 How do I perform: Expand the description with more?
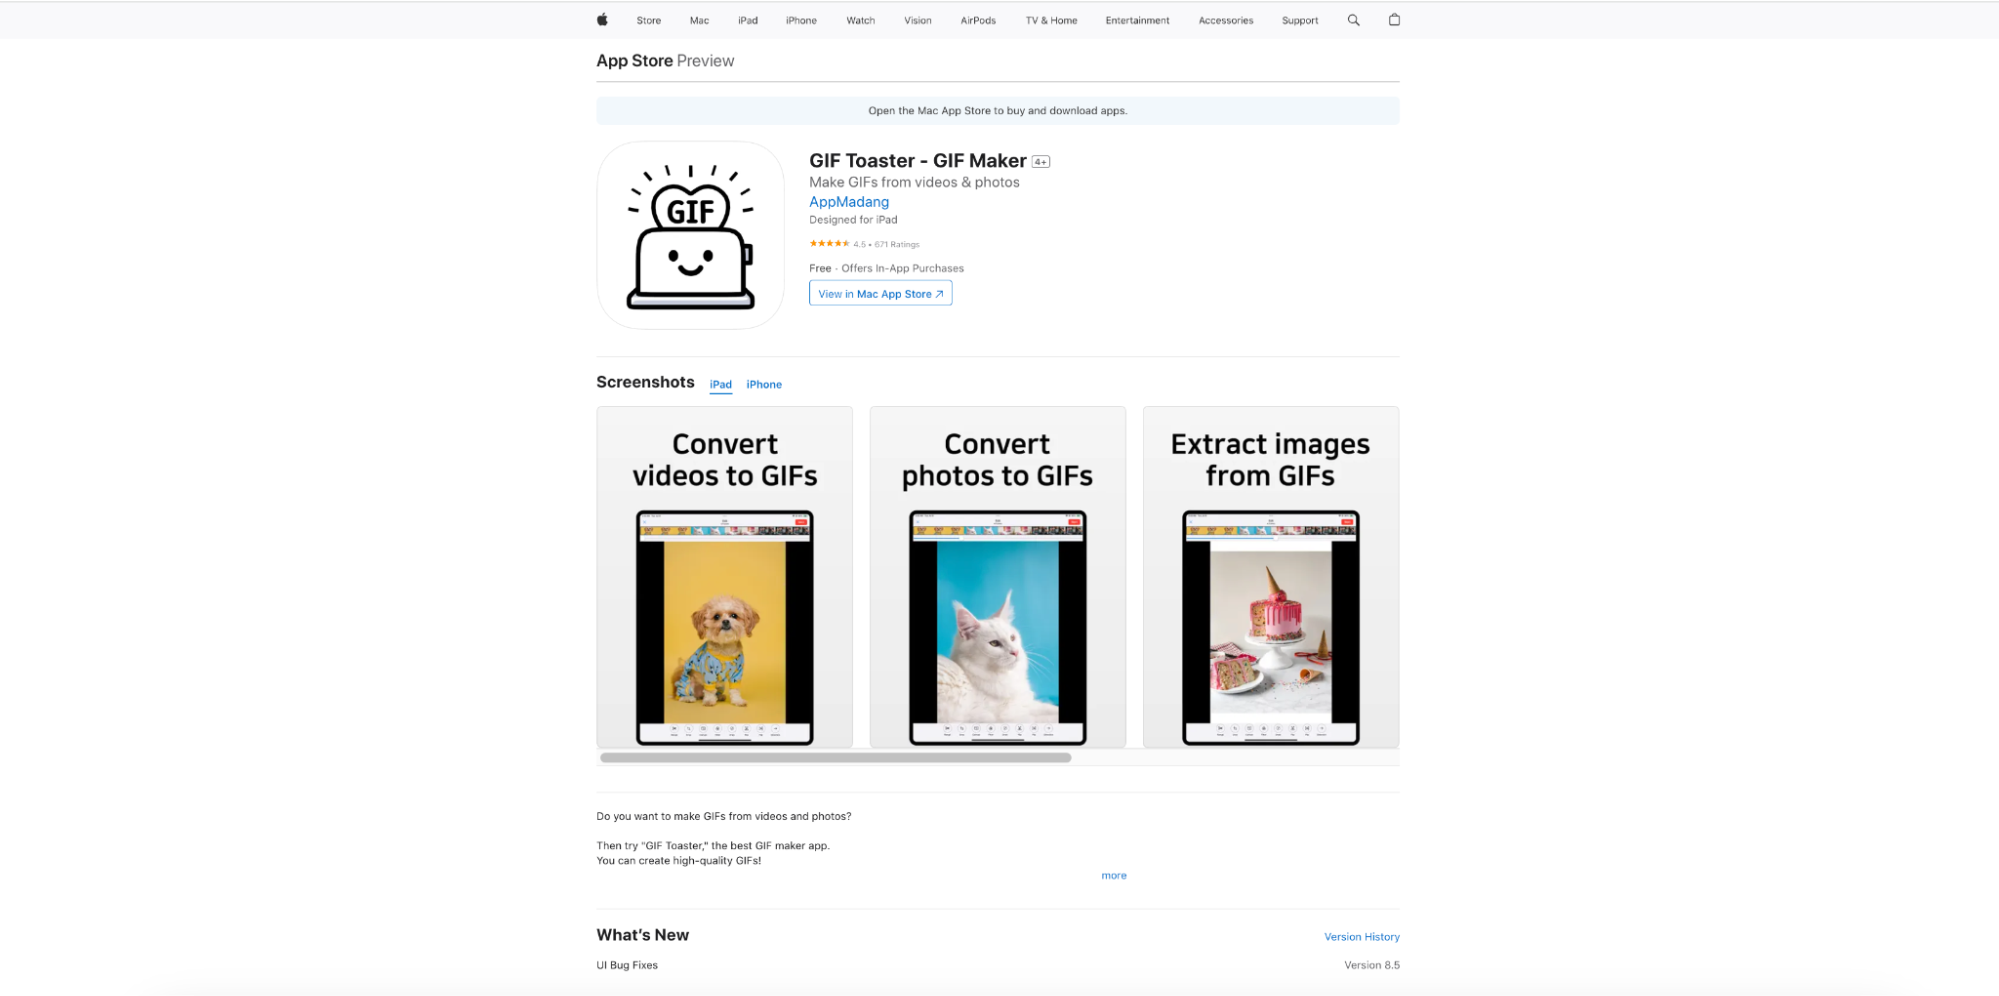[1113, 875]
